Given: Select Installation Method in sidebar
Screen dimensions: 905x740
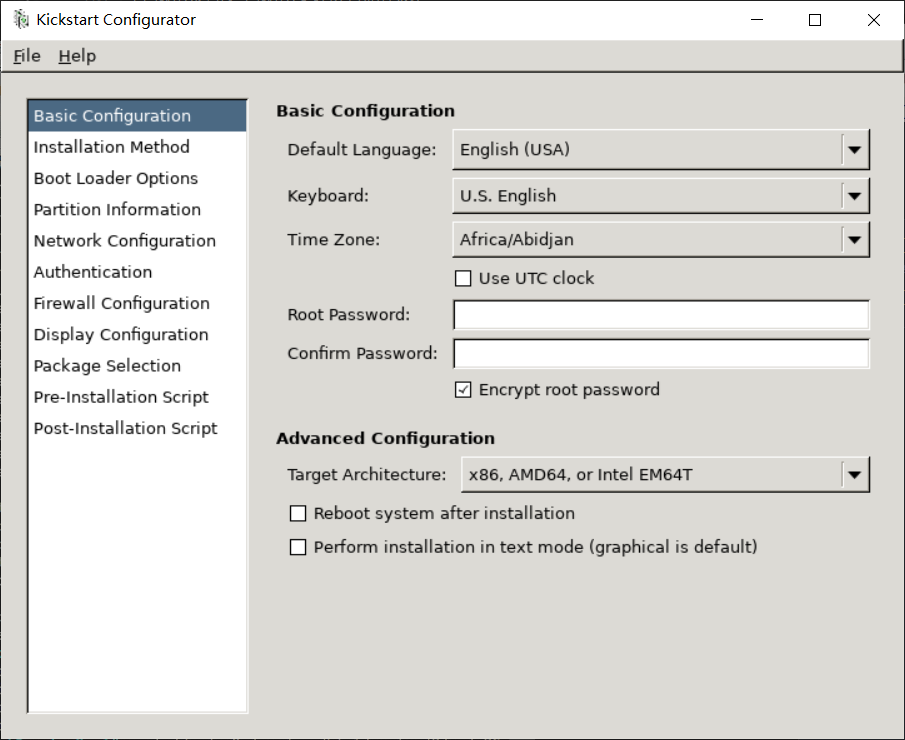Looking at the screenshot, I should [x=111, y=147].
